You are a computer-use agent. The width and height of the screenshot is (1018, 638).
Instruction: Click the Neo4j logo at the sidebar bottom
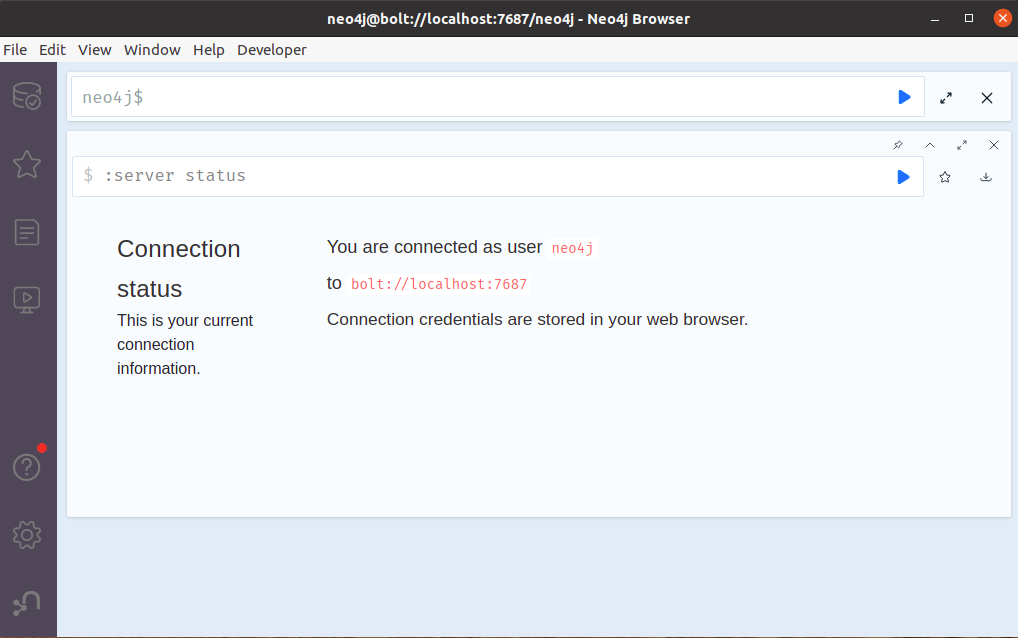[26, 602]
